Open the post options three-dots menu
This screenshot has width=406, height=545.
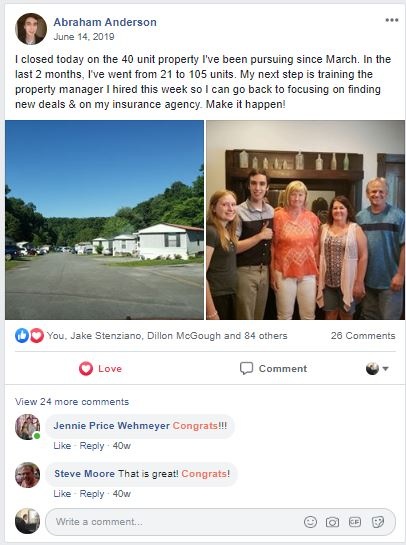392,20
